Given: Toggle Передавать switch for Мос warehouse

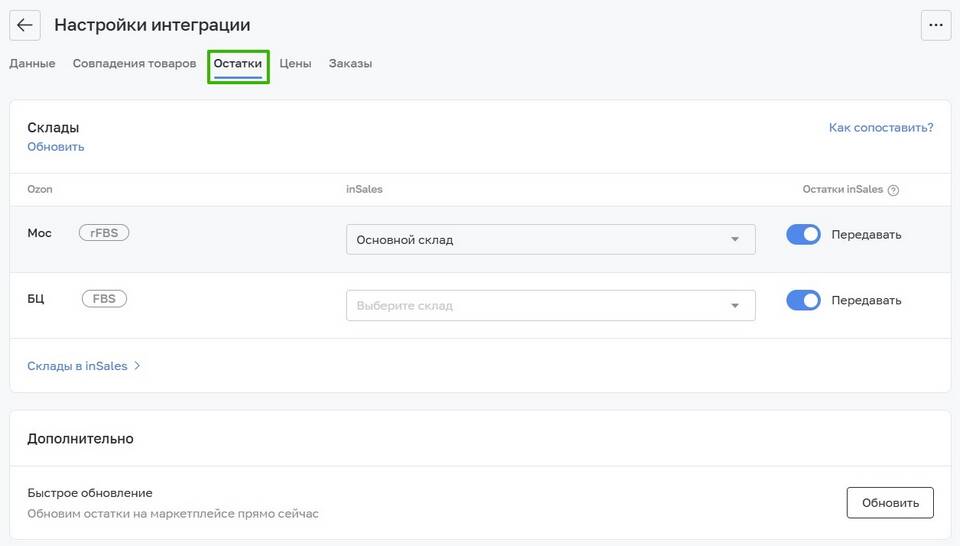Looking at the screenshot, I should pyautogui.click(x=803, y=234).
